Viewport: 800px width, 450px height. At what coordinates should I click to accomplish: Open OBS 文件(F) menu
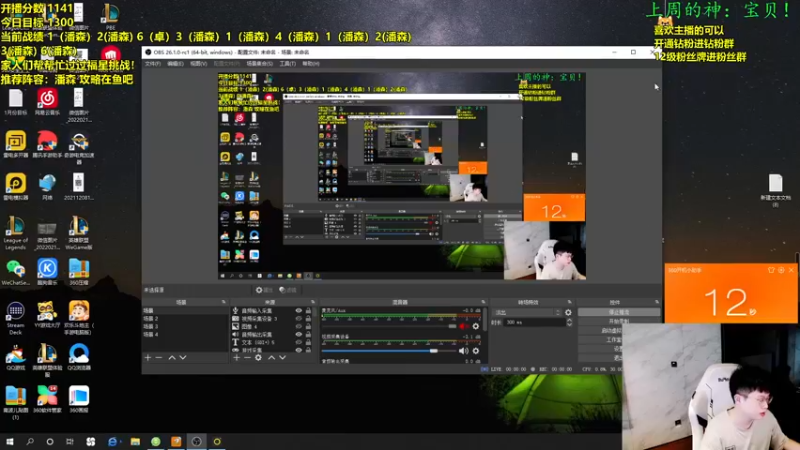tap(153, 64)
